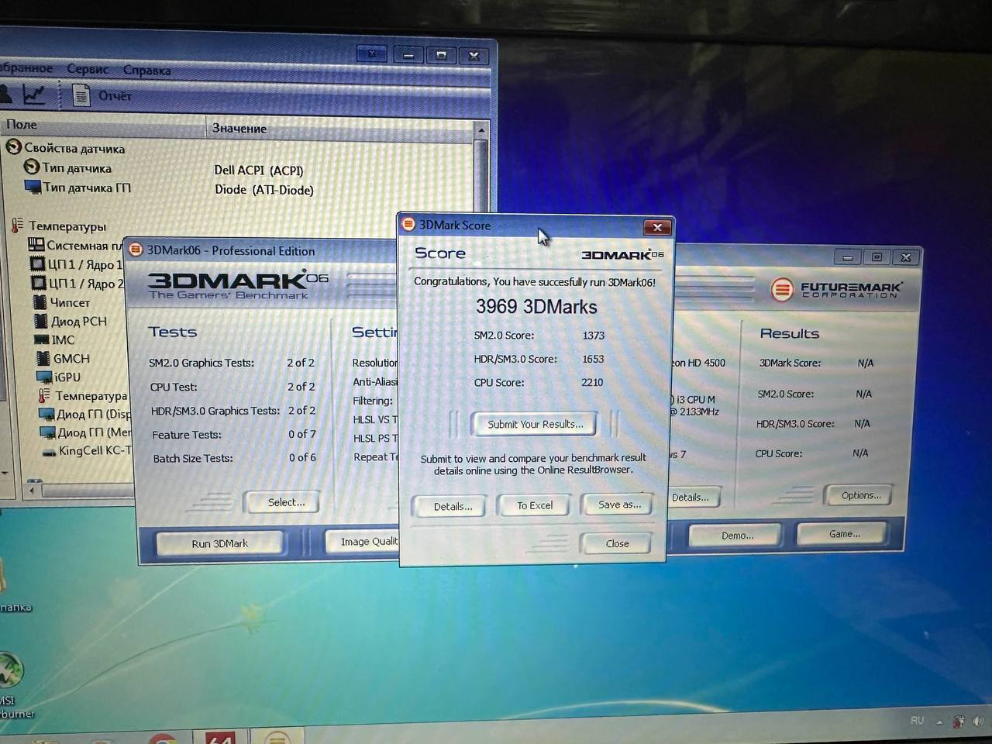This screenshot has width=992, height=744.
Task: Click Run 3DMark in the 3DMark06 window
Action: coord(220,543)
